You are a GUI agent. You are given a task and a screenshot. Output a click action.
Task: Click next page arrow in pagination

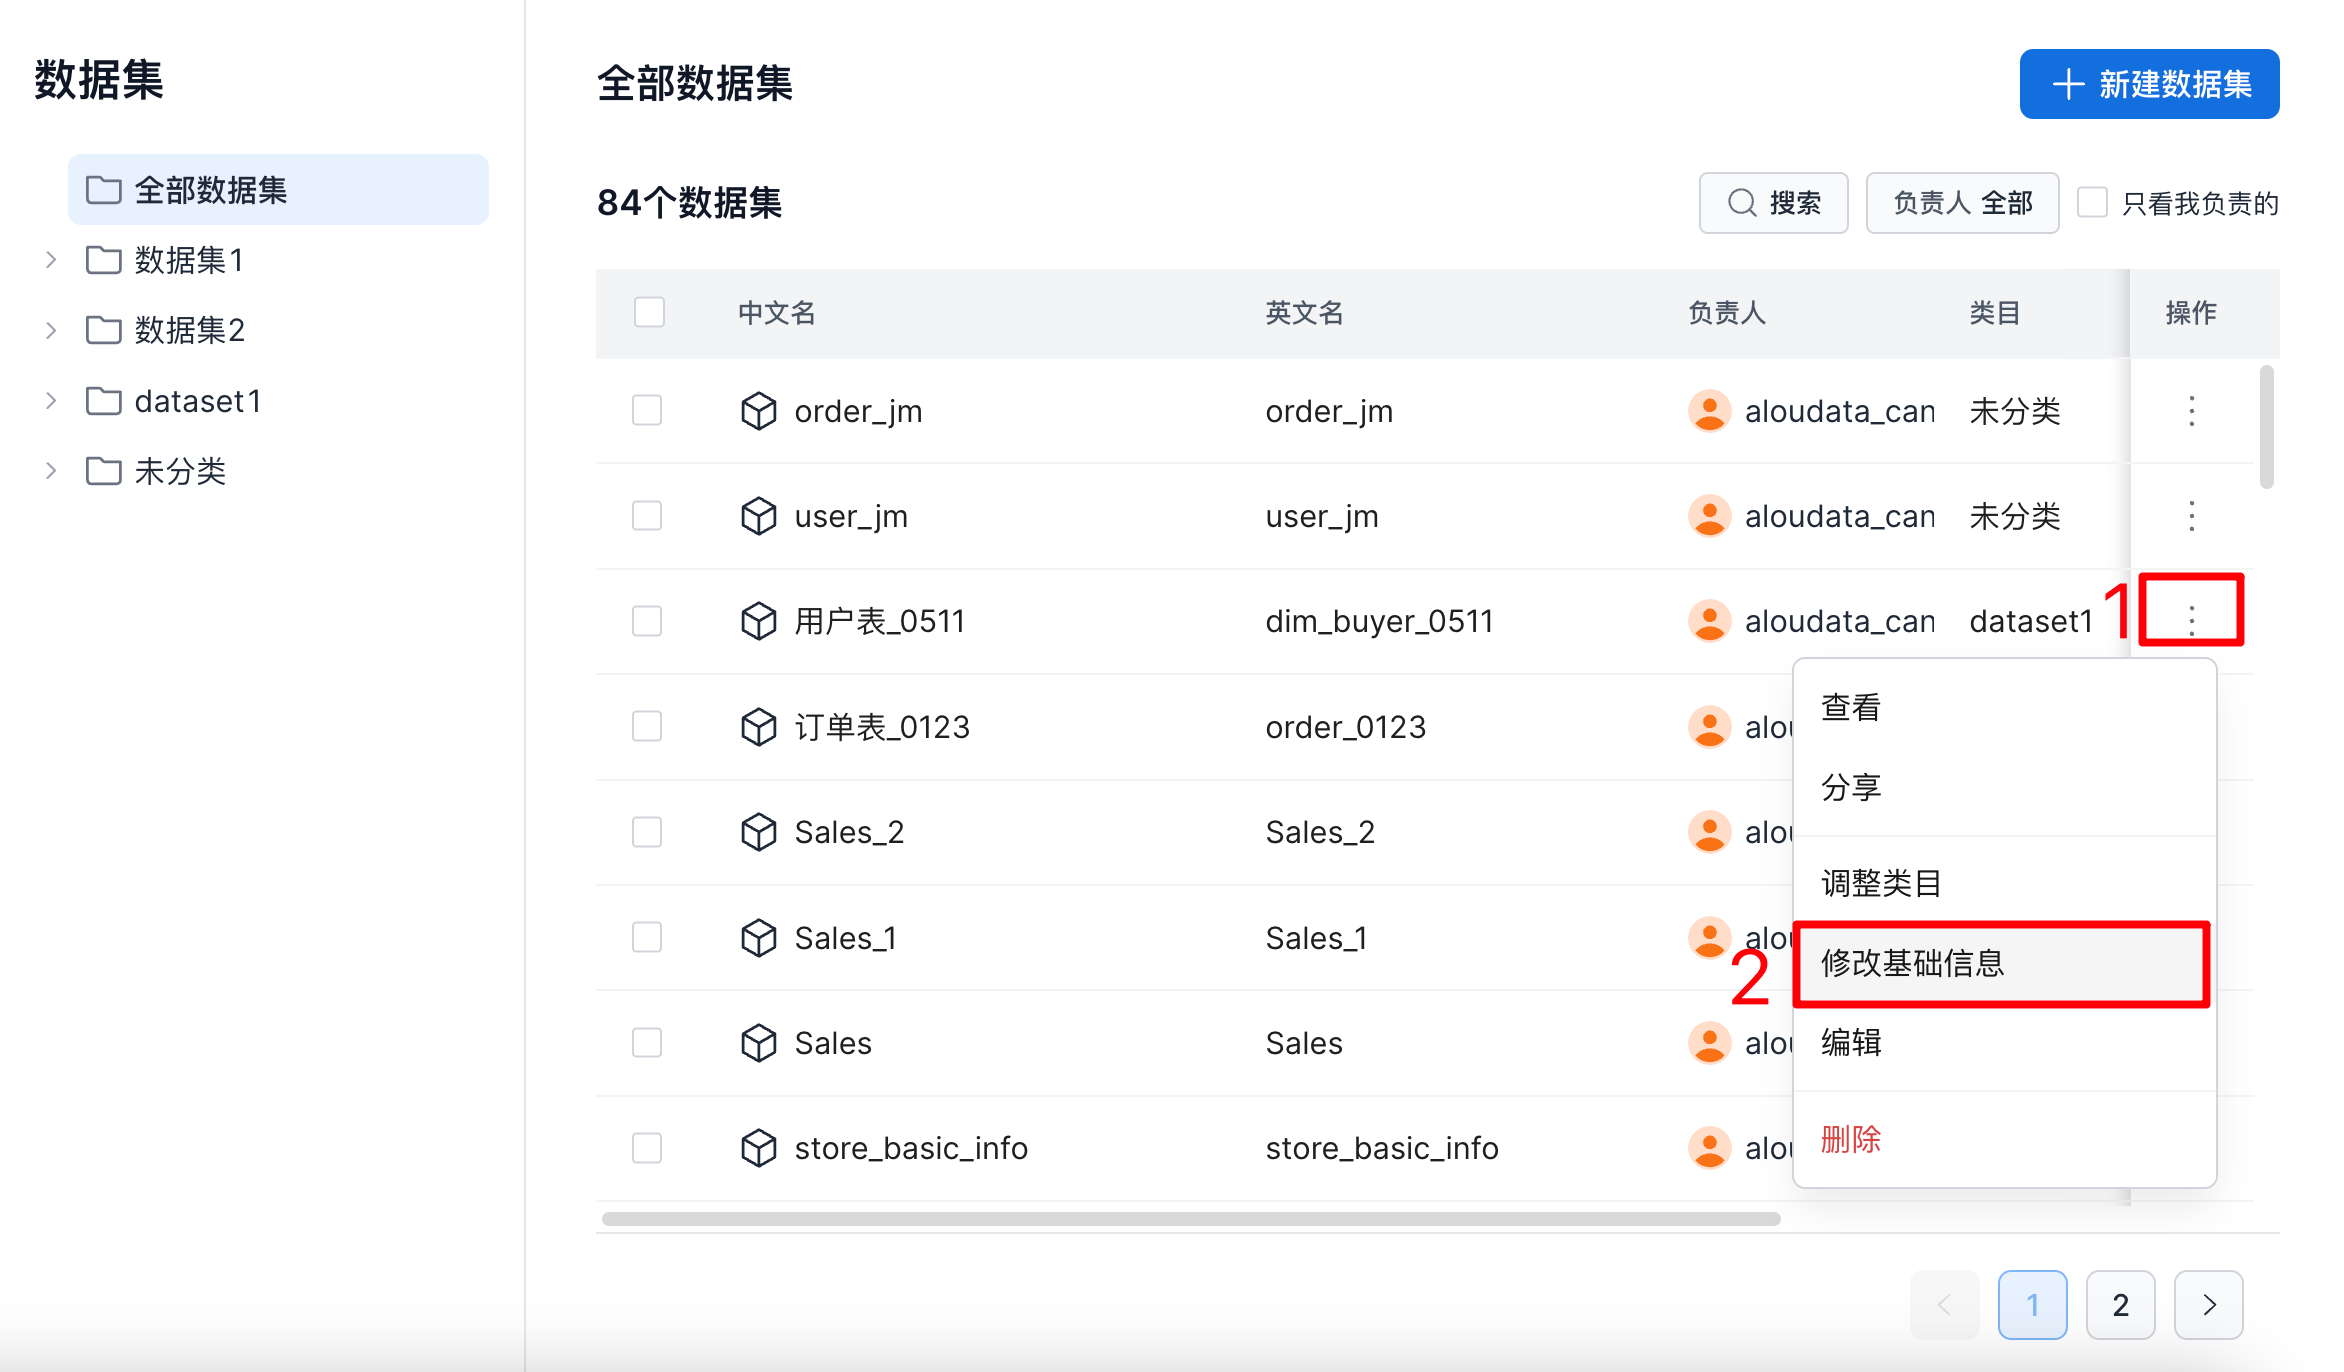[x=2208, y=1305]
